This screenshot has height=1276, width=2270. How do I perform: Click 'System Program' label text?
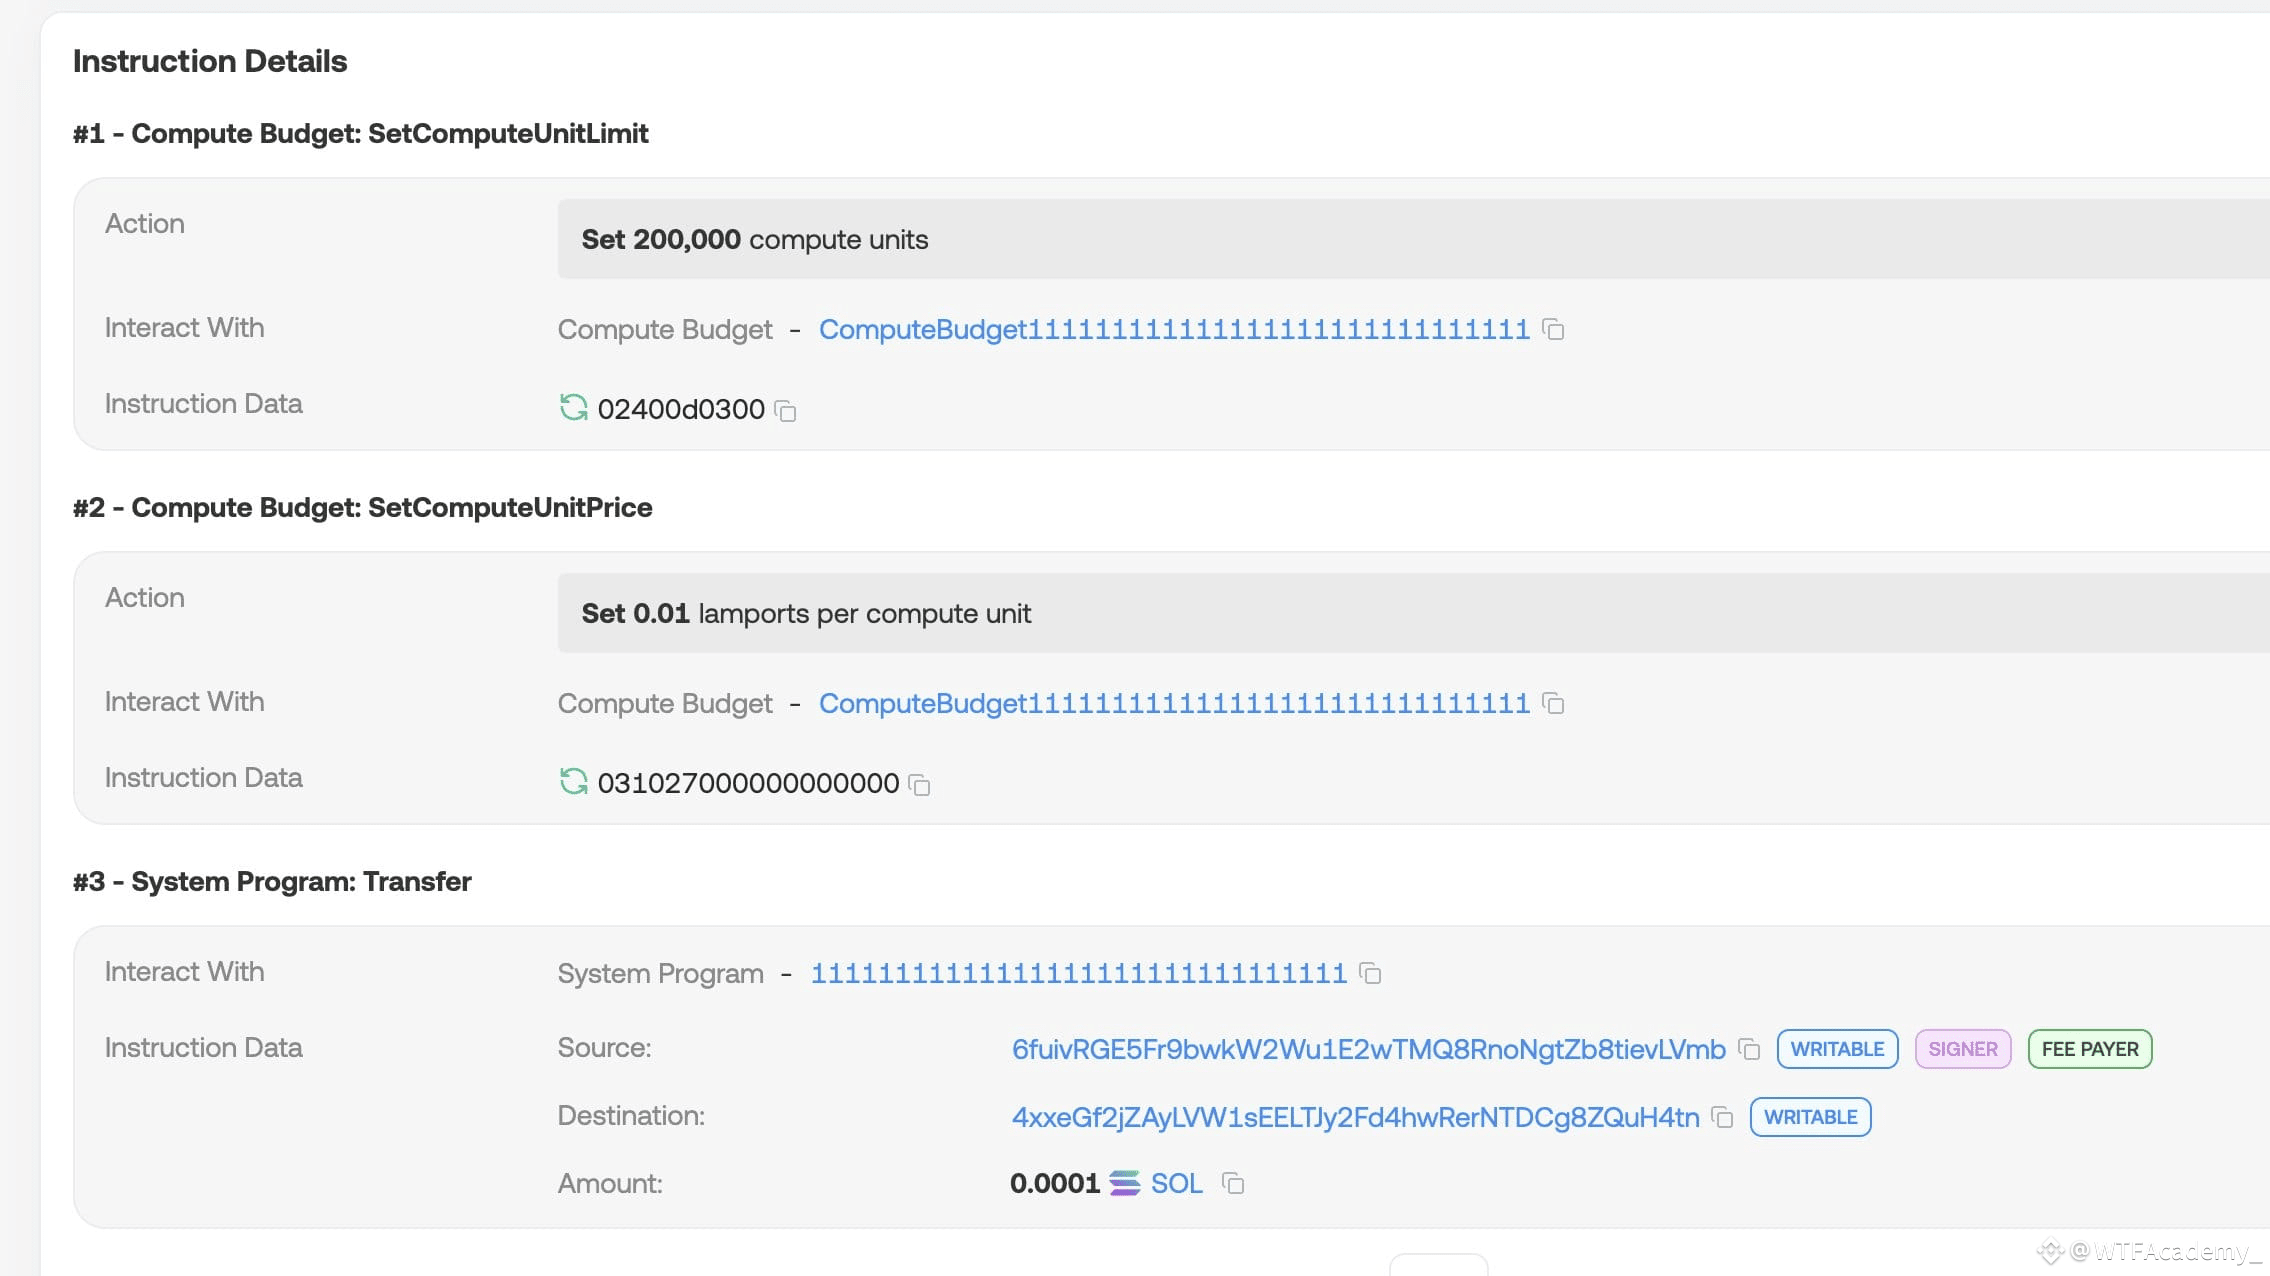pyautogui.click(x=660, y=973)
